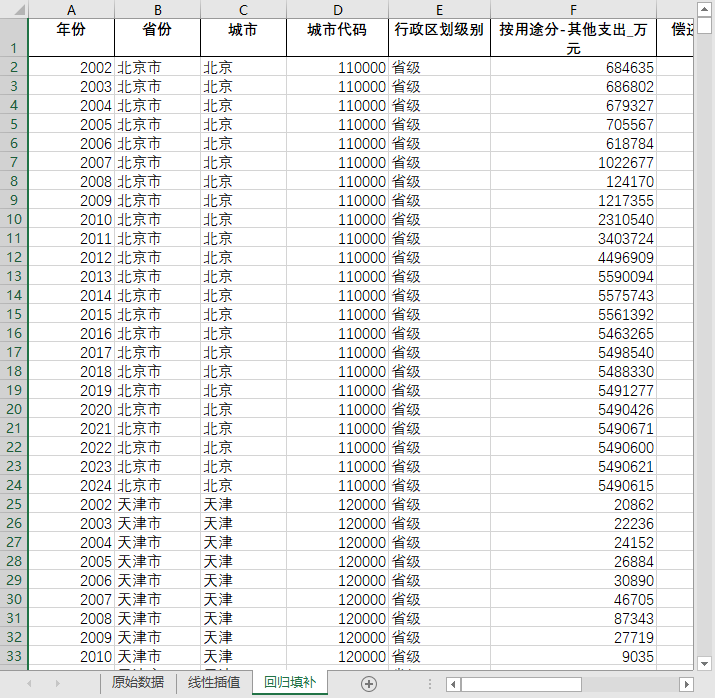Select cell with value 87343

click(x=574, y=618)
